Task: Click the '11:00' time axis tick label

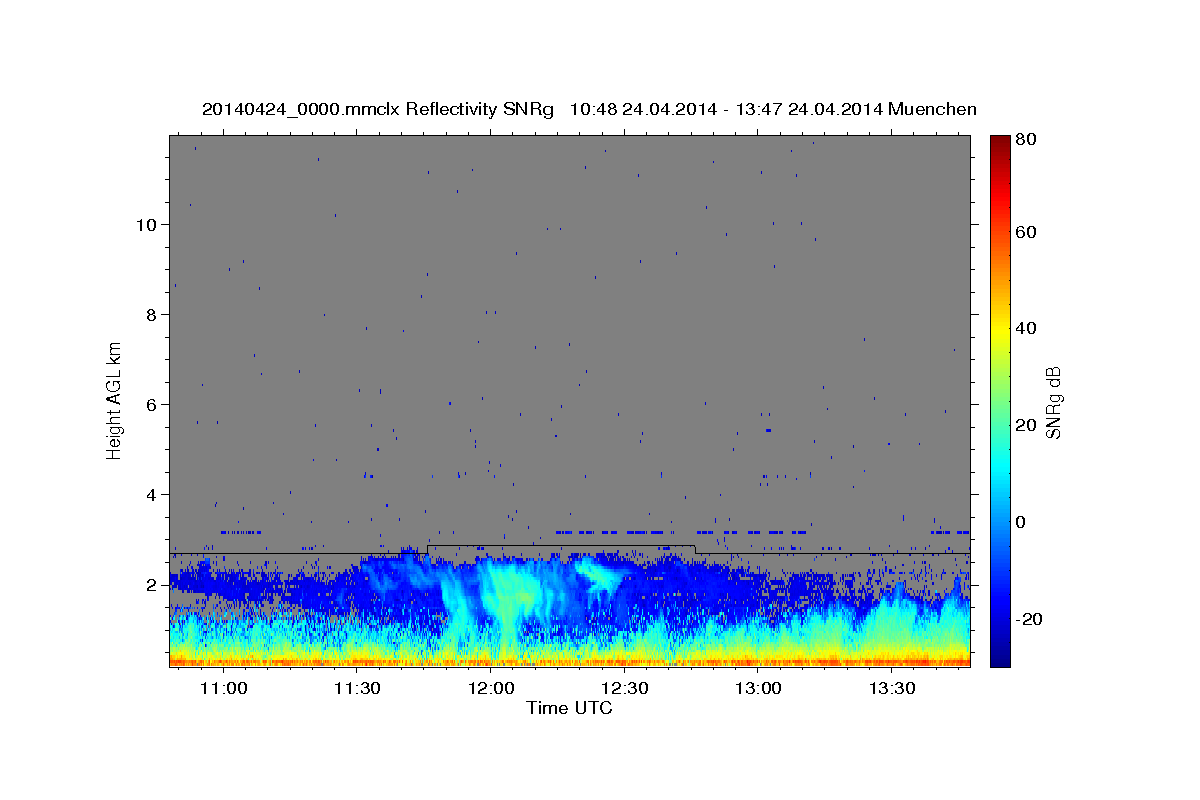Action: 223,689
